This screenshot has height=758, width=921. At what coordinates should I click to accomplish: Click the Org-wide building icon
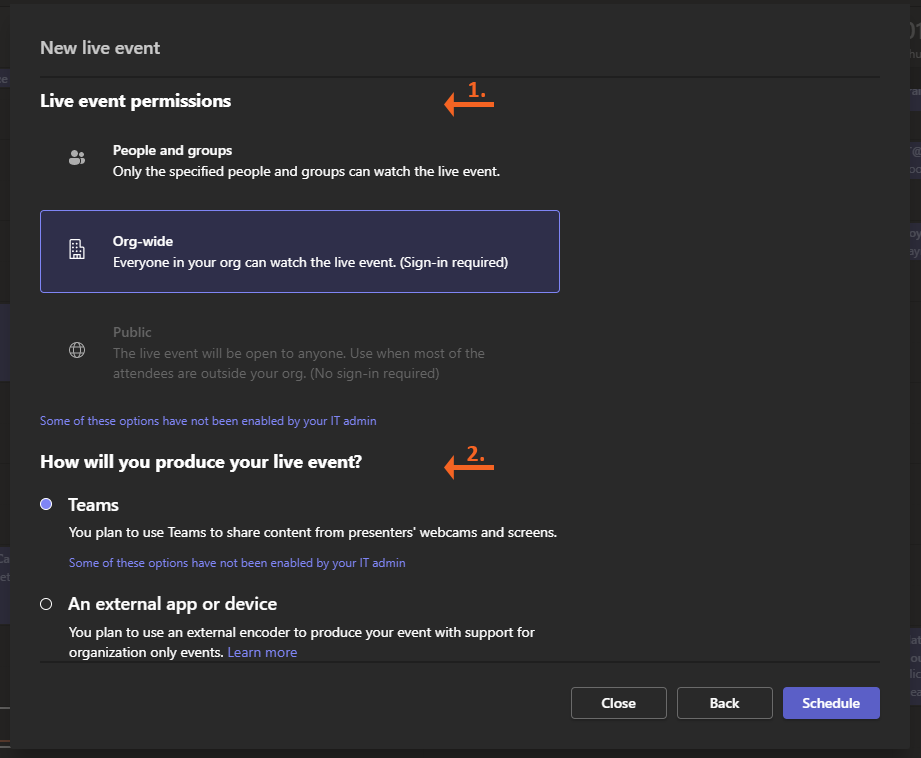tap(77, 250)
